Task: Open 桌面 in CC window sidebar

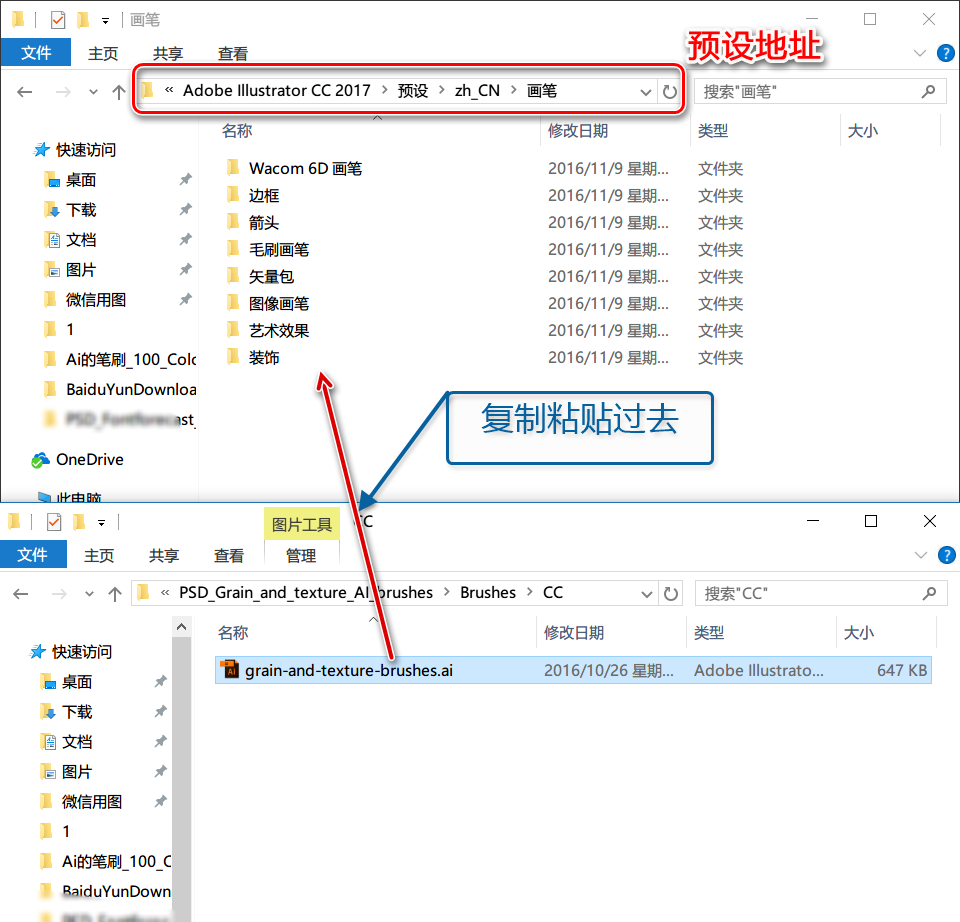Action: click(77, 681)
